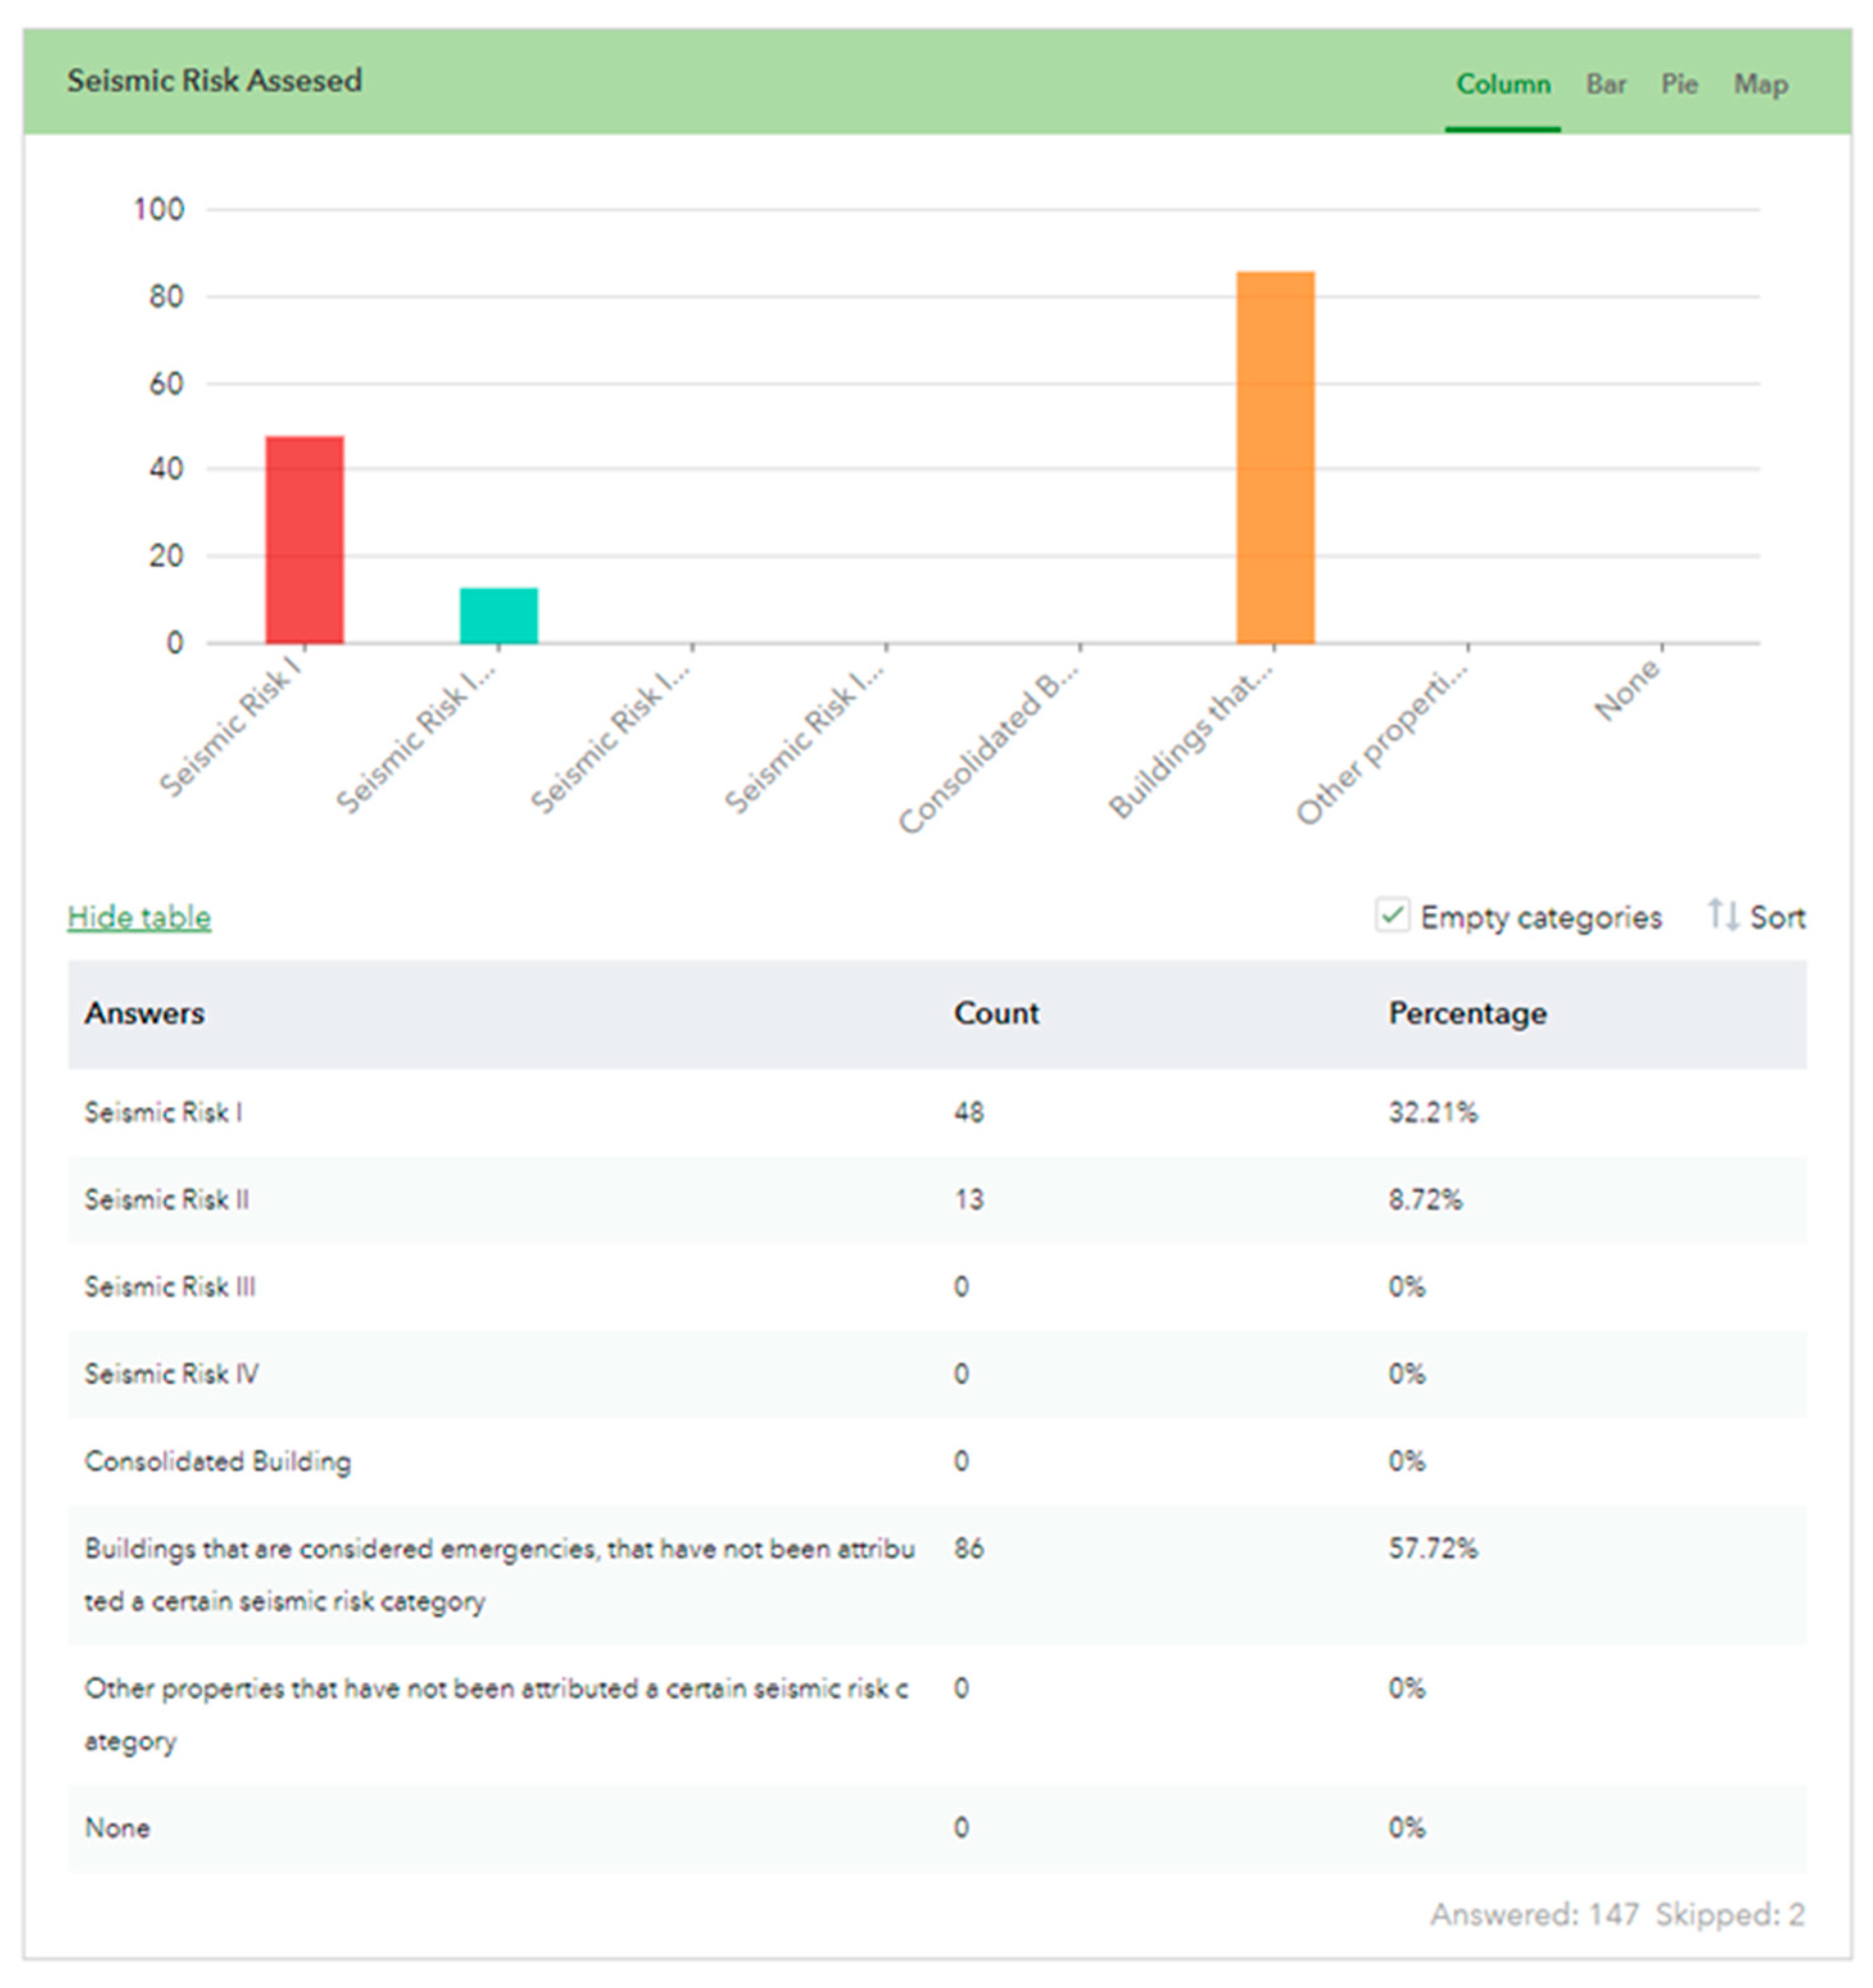Click the red Seismic Risk I bar
The image size is (1873, 1988).
point(304,540)
